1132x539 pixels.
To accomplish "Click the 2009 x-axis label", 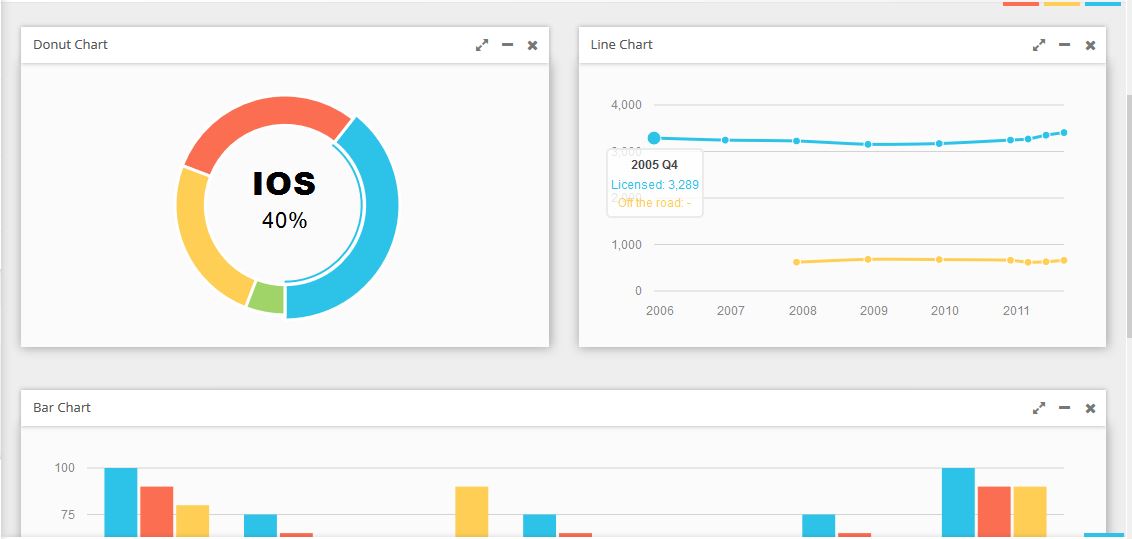I will [874, 311].
